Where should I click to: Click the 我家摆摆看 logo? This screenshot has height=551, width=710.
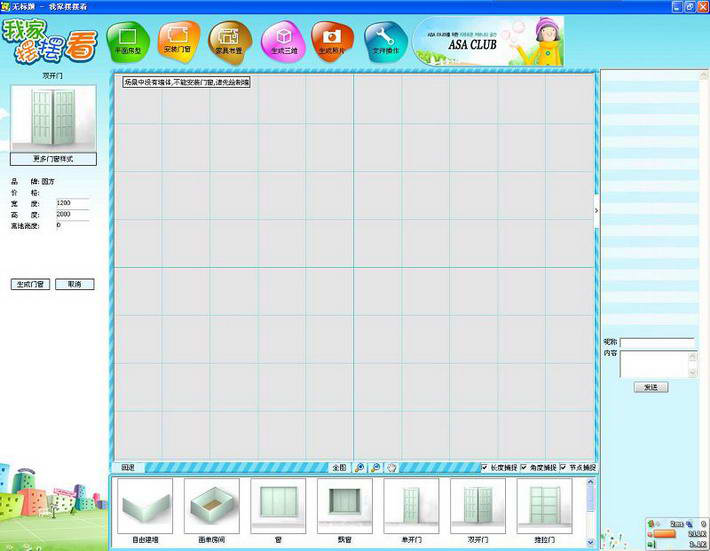(x=49, y=42)
